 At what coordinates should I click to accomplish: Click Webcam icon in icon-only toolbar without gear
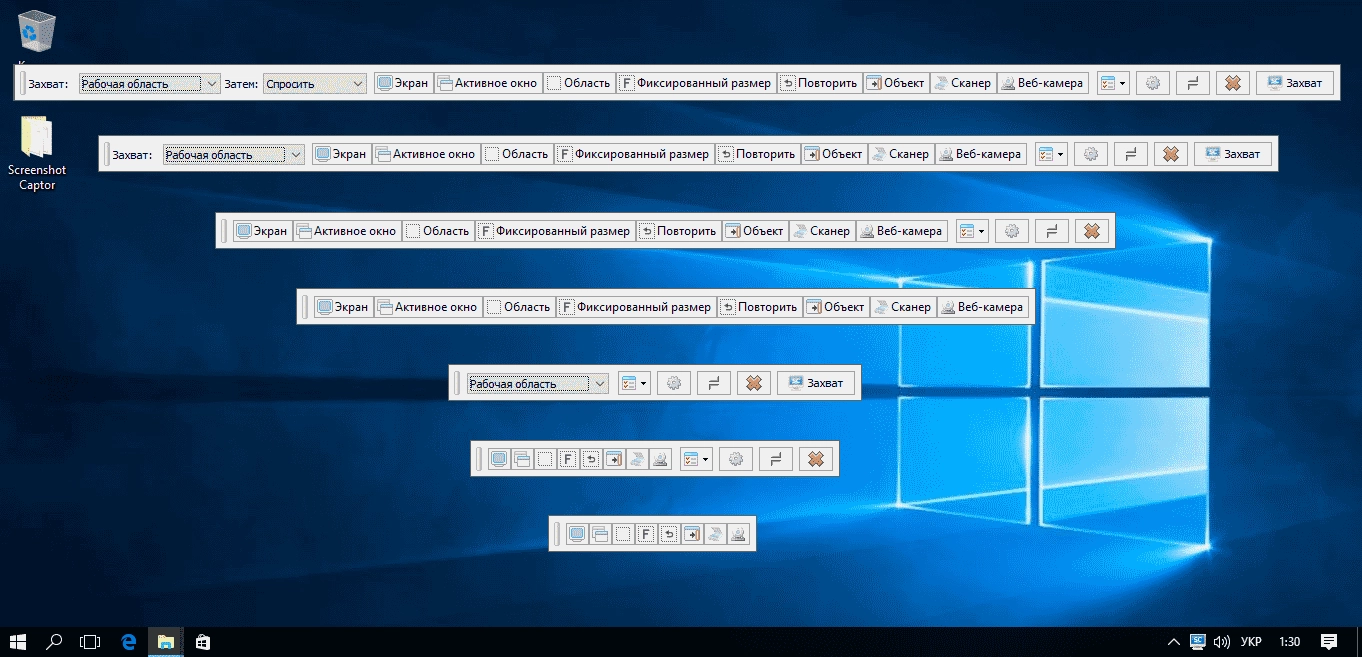[738, 533]
